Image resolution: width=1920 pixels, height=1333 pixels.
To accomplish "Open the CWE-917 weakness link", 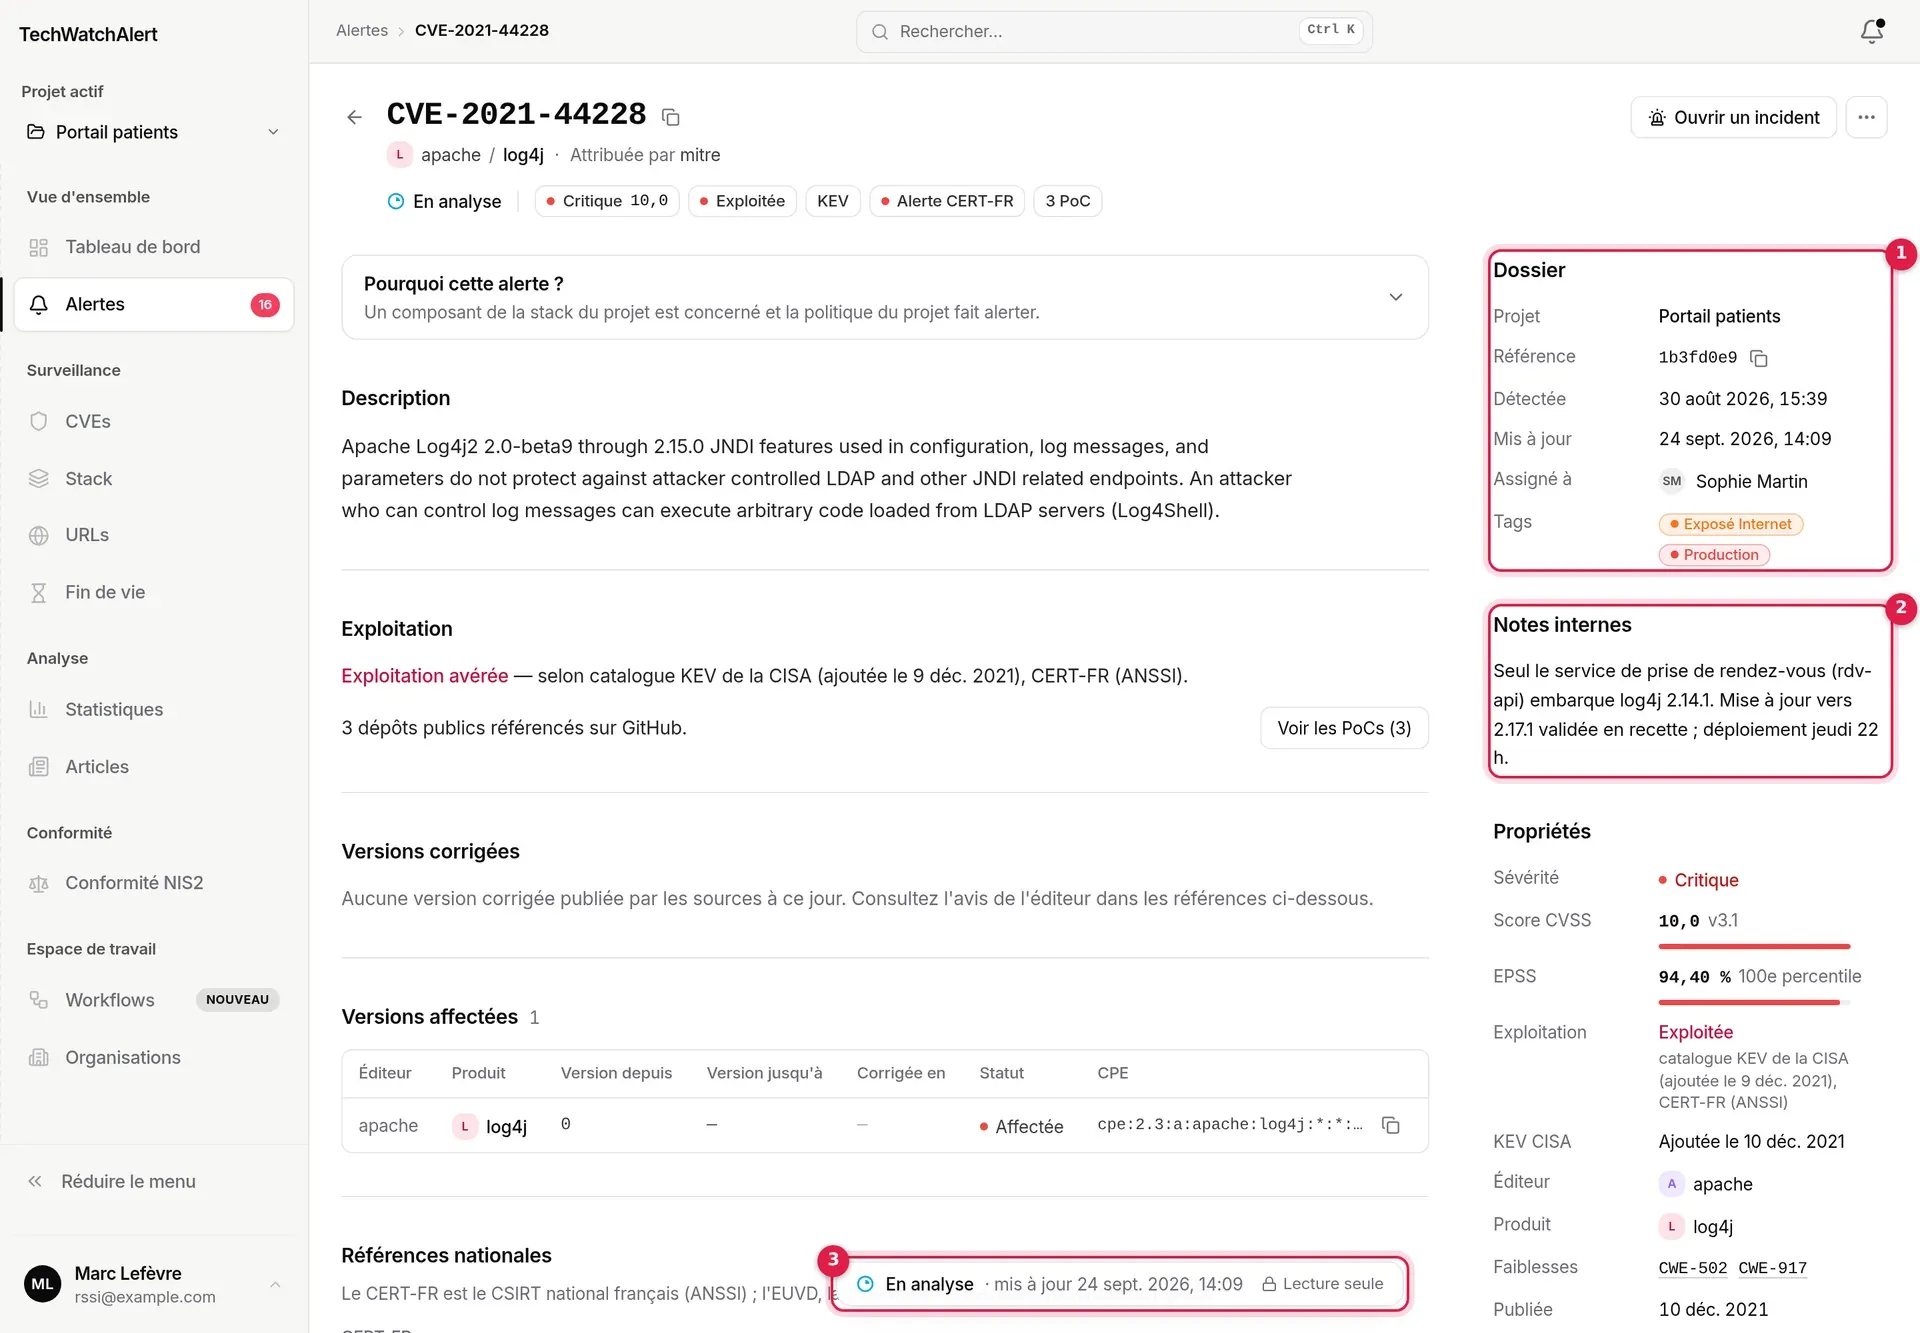I will click(1772, 1268).
